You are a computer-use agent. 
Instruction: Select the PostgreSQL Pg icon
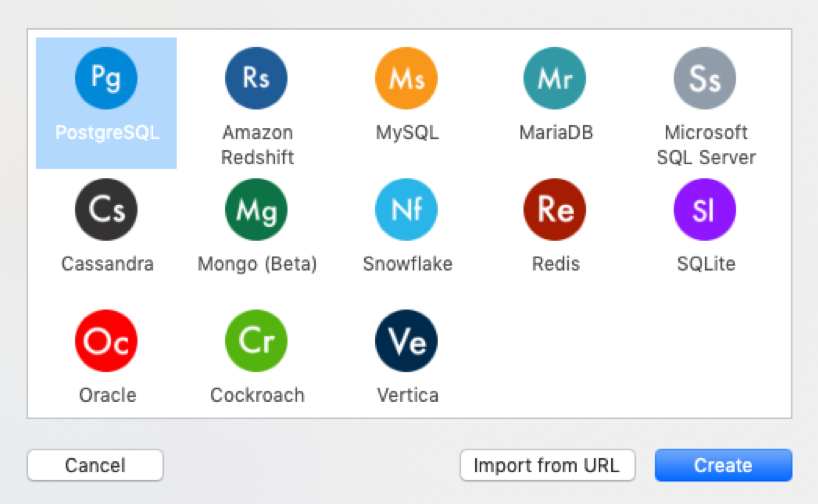pos(106,78)
